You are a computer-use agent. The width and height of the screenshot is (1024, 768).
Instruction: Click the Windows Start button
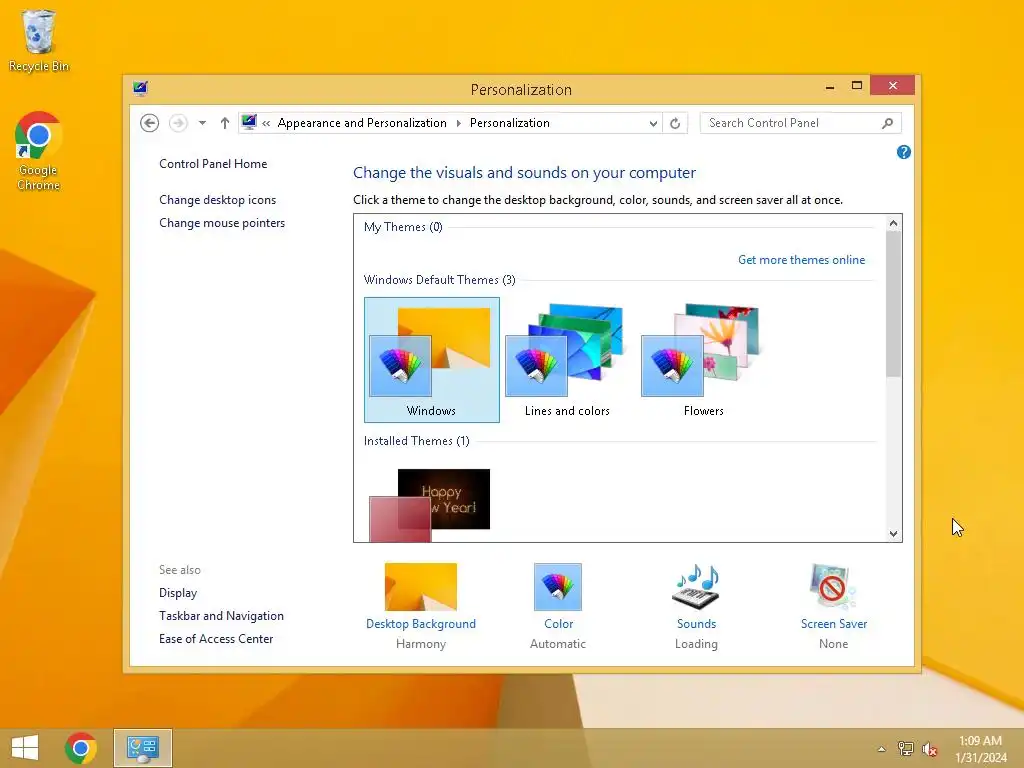click(25, 748)
